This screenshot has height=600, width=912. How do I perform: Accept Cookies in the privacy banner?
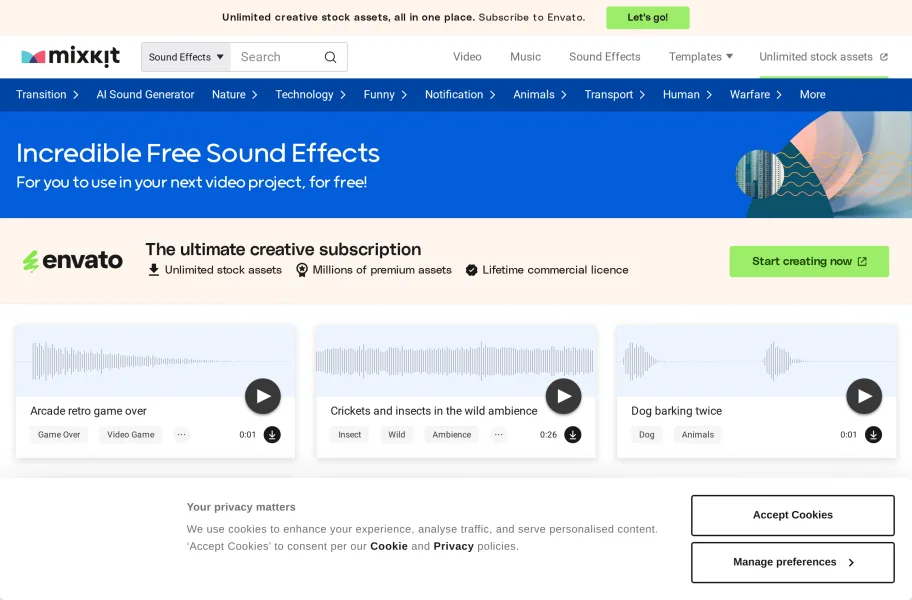793,515
